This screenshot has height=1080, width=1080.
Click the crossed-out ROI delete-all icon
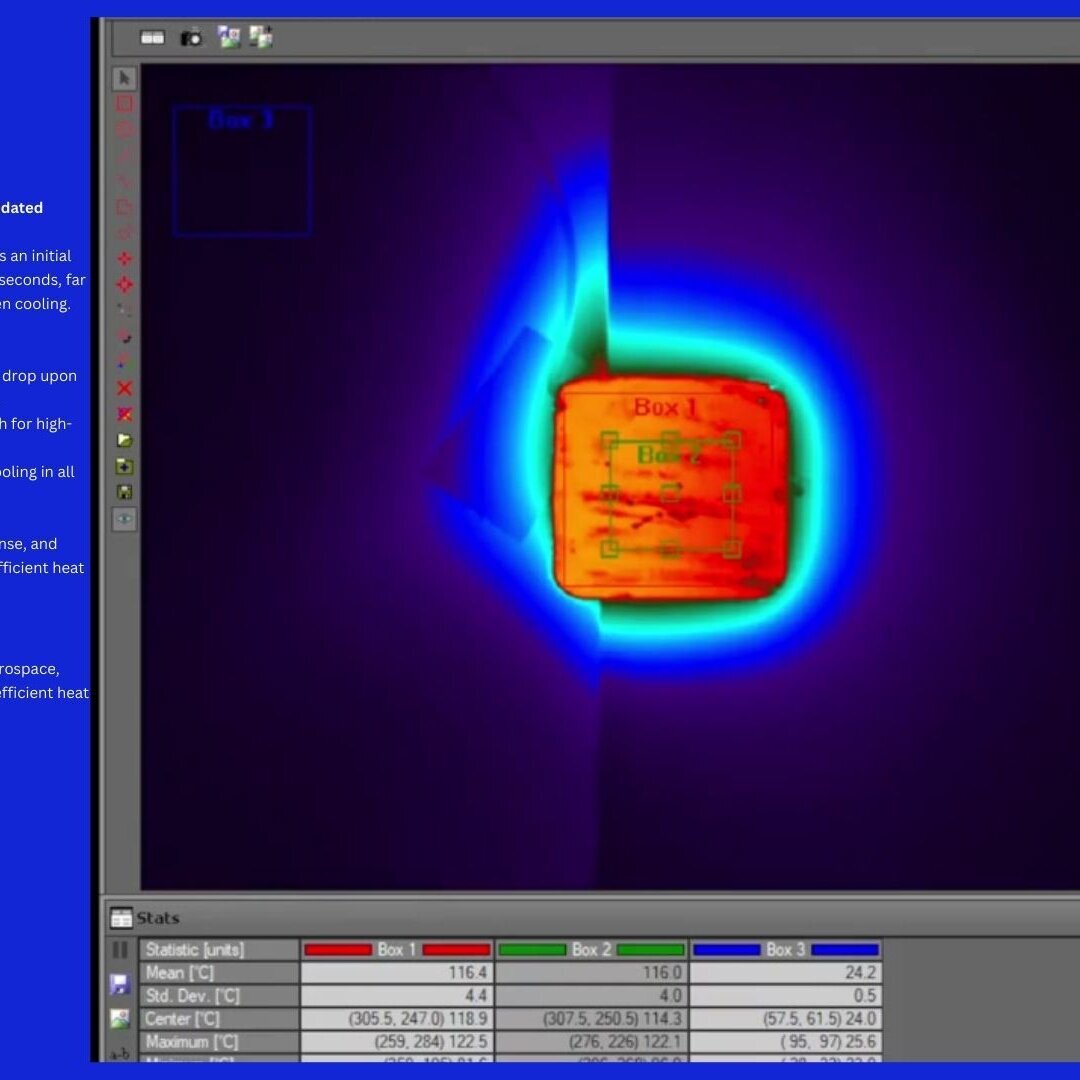[x=125, y=414]
